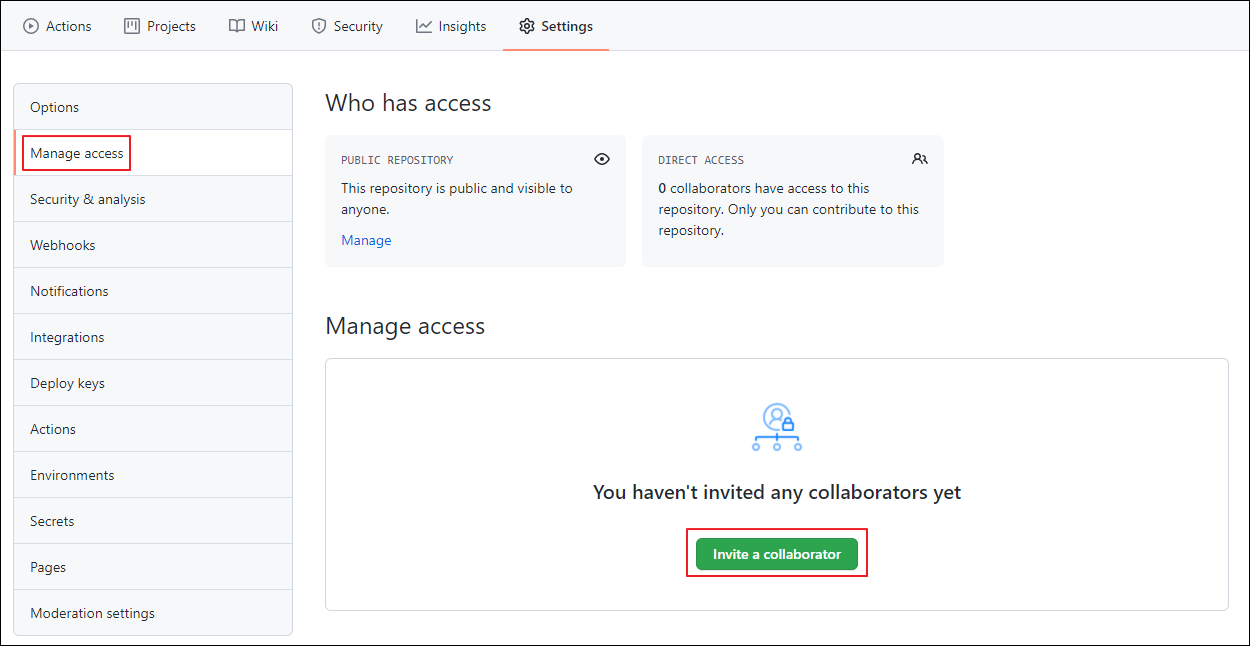The height and width of the screenshot is (646, 1250).
Task: Click Invite a collaborator button
Action: pos(777,554)
